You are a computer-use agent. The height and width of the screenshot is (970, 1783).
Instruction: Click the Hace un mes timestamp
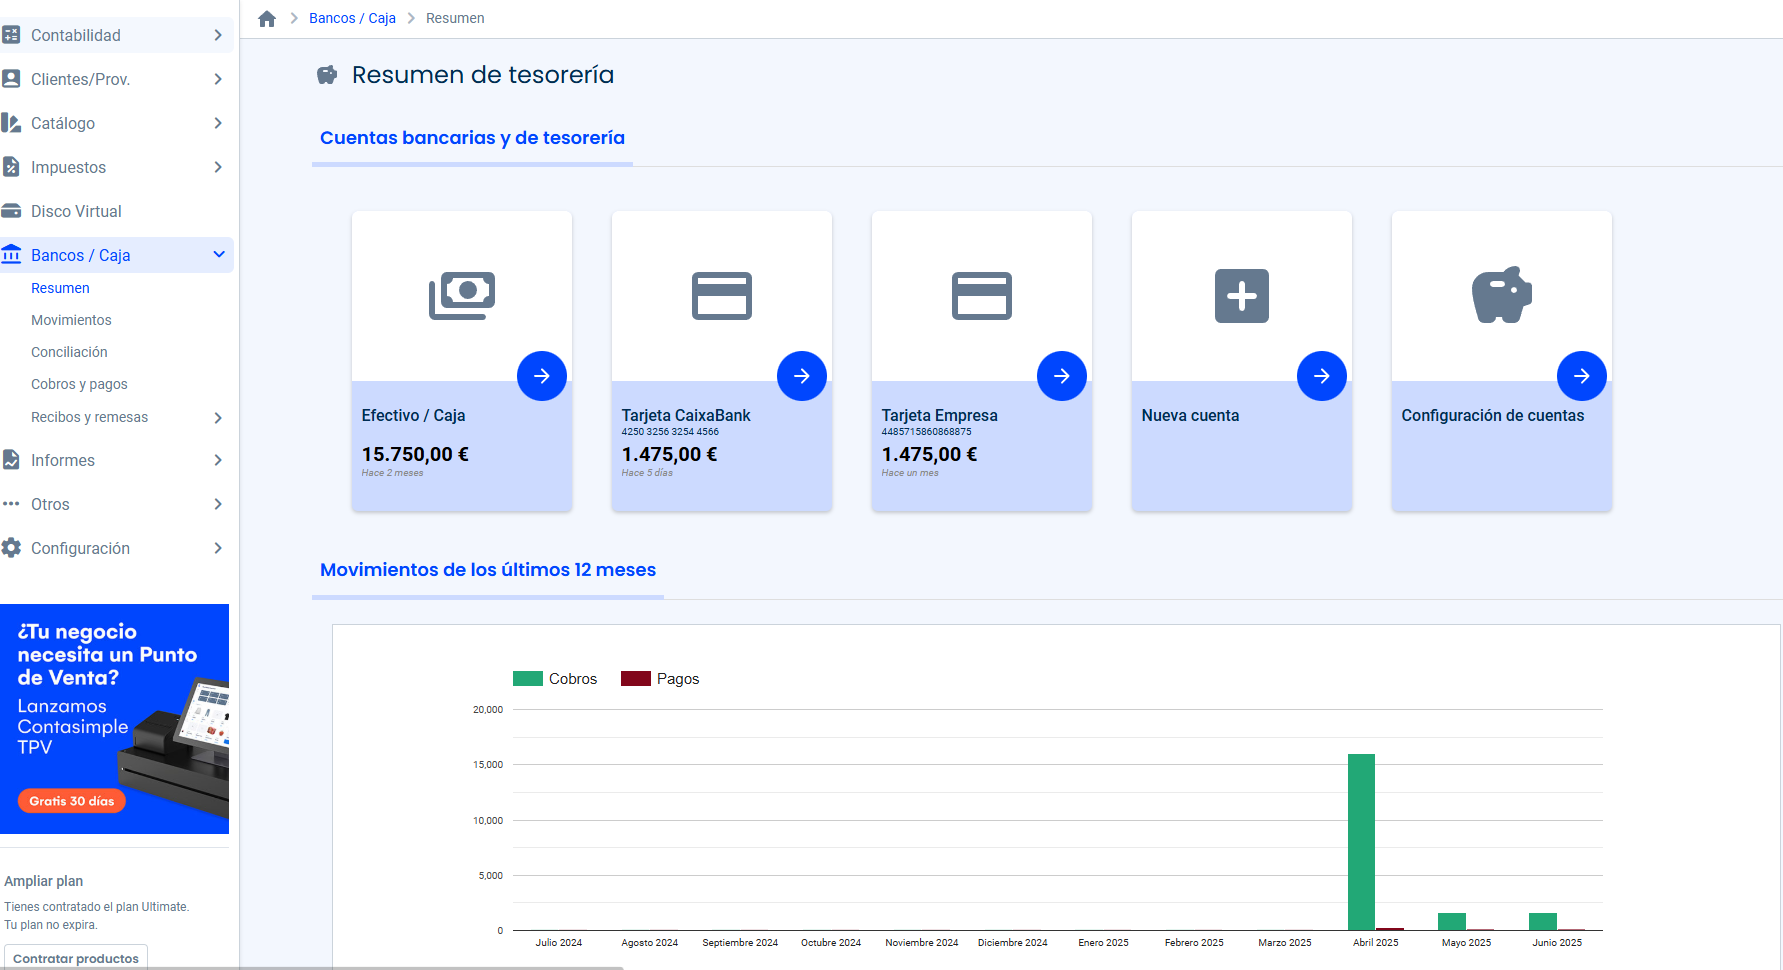tap(910, 473)
